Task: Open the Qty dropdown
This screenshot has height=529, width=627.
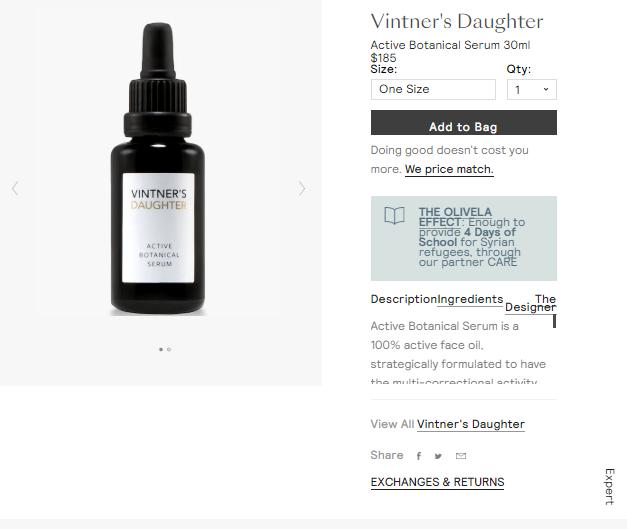Action: (x=531, y=90)
